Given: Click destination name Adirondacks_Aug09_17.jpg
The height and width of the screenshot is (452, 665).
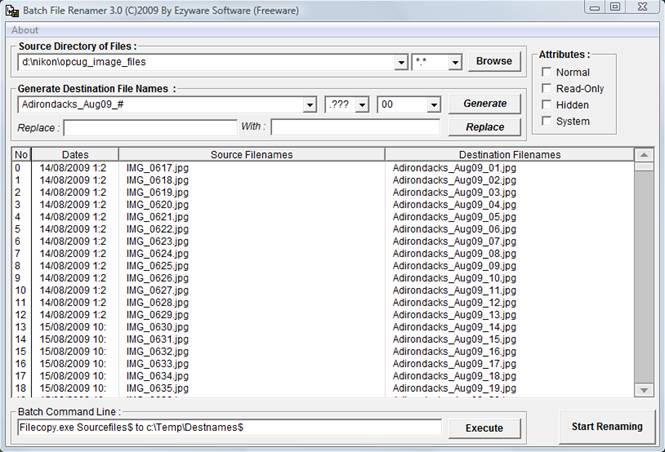Looking at the screenshot, I should (454, 364).
